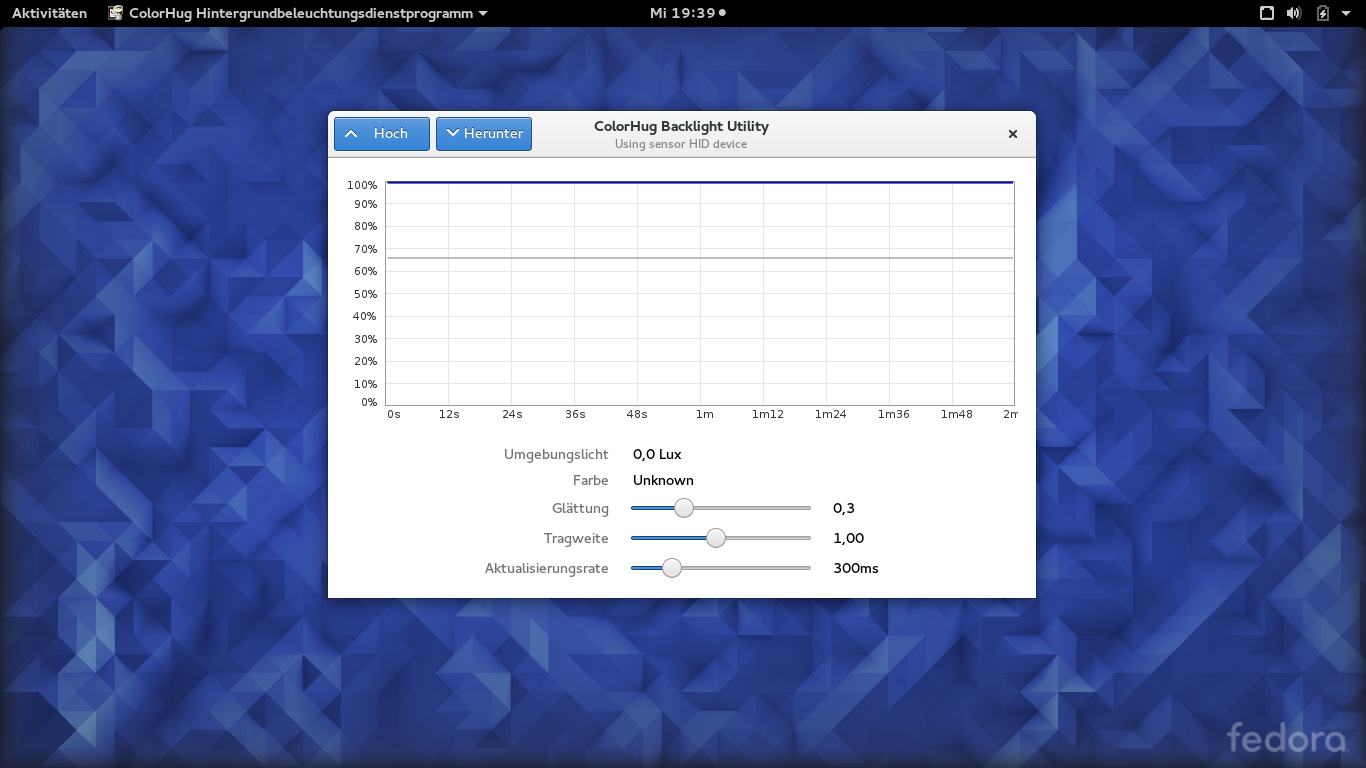The width and height of the screenshot is (1366, 768).
Task: Click the Umgebungslicht label
Action: point(556,454)
